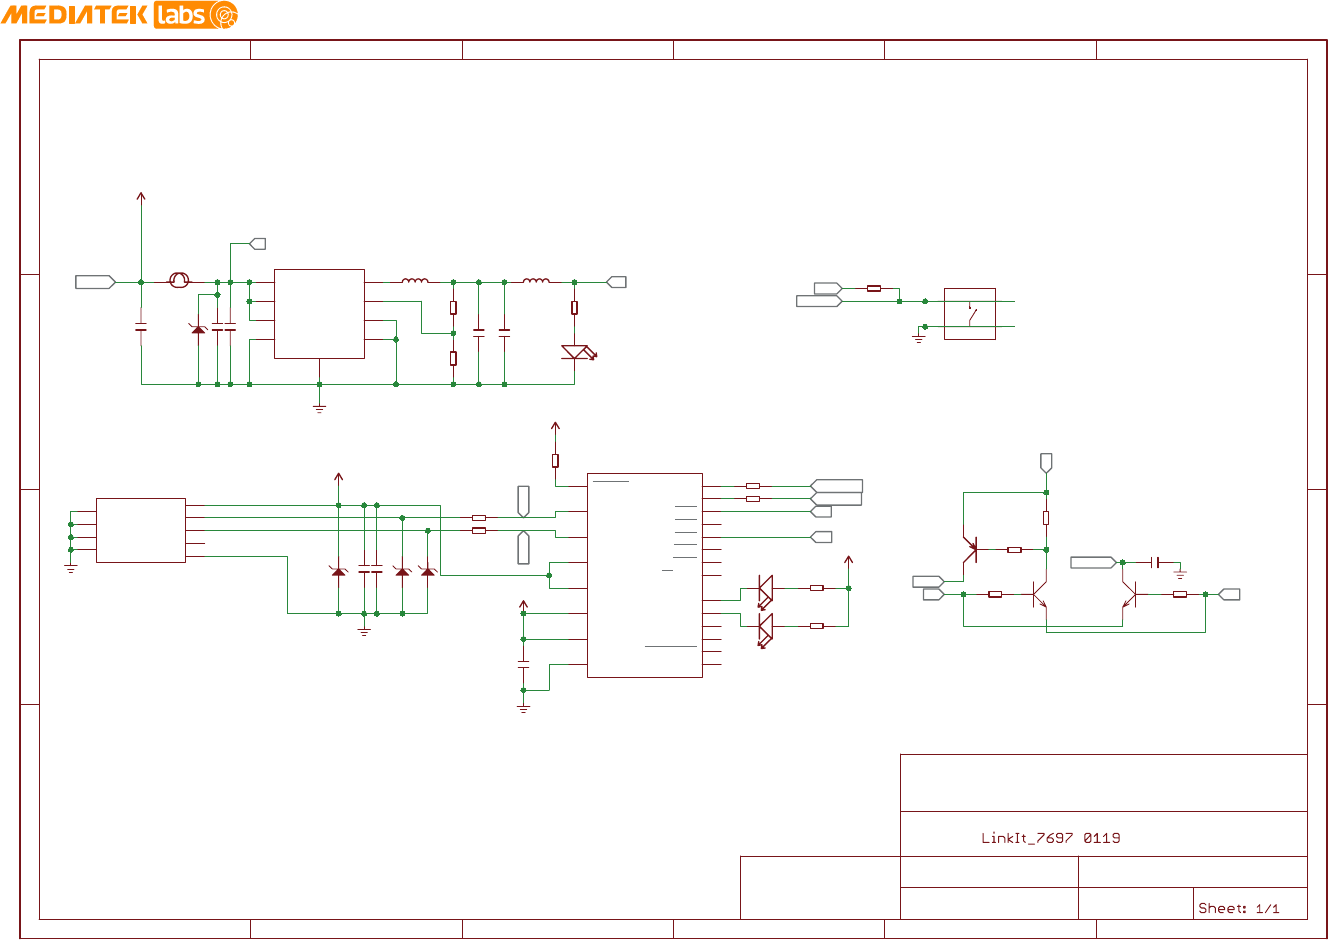
Task: Click the MediaTek labs logo
Action: 119,15
